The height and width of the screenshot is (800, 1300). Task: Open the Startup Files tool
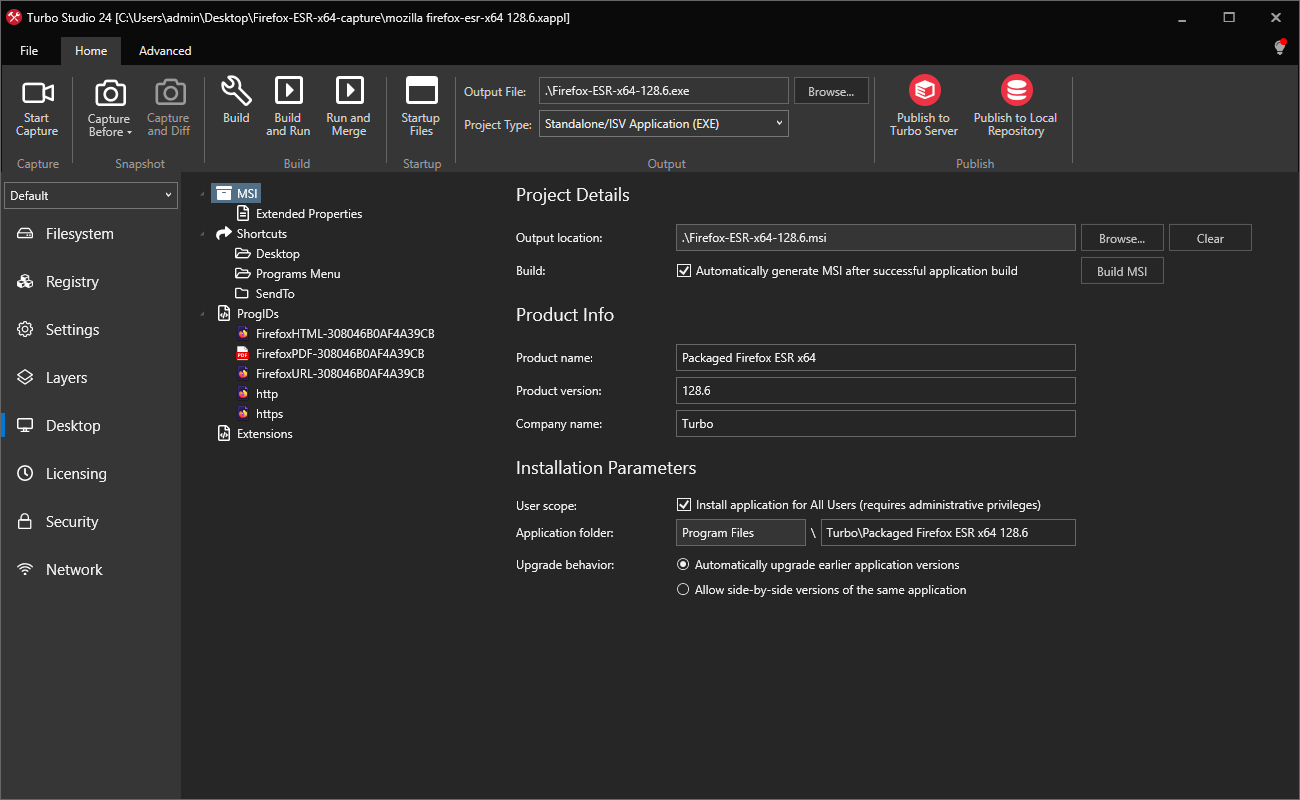pyautogui.click(x=420, y=105)
